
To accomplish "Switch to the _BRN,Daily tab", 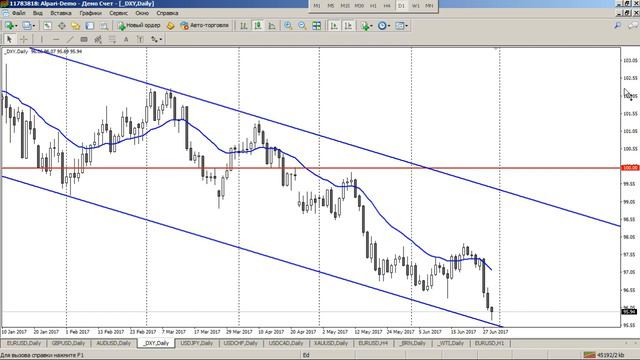I will click(x=413, y=343).
